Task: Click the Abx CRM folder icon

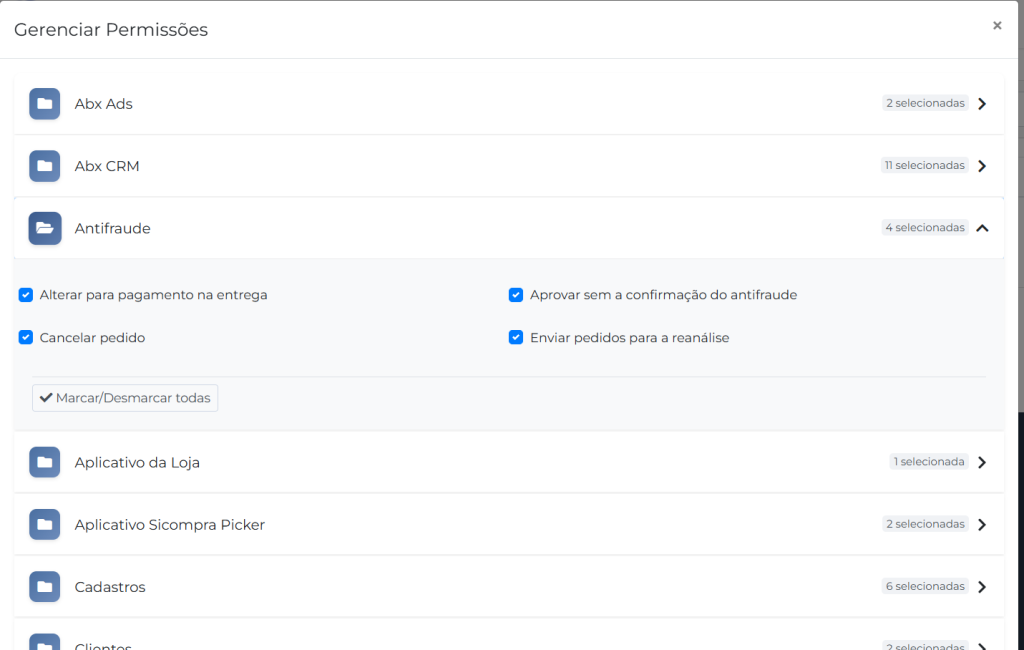Action: coord(44,166)
